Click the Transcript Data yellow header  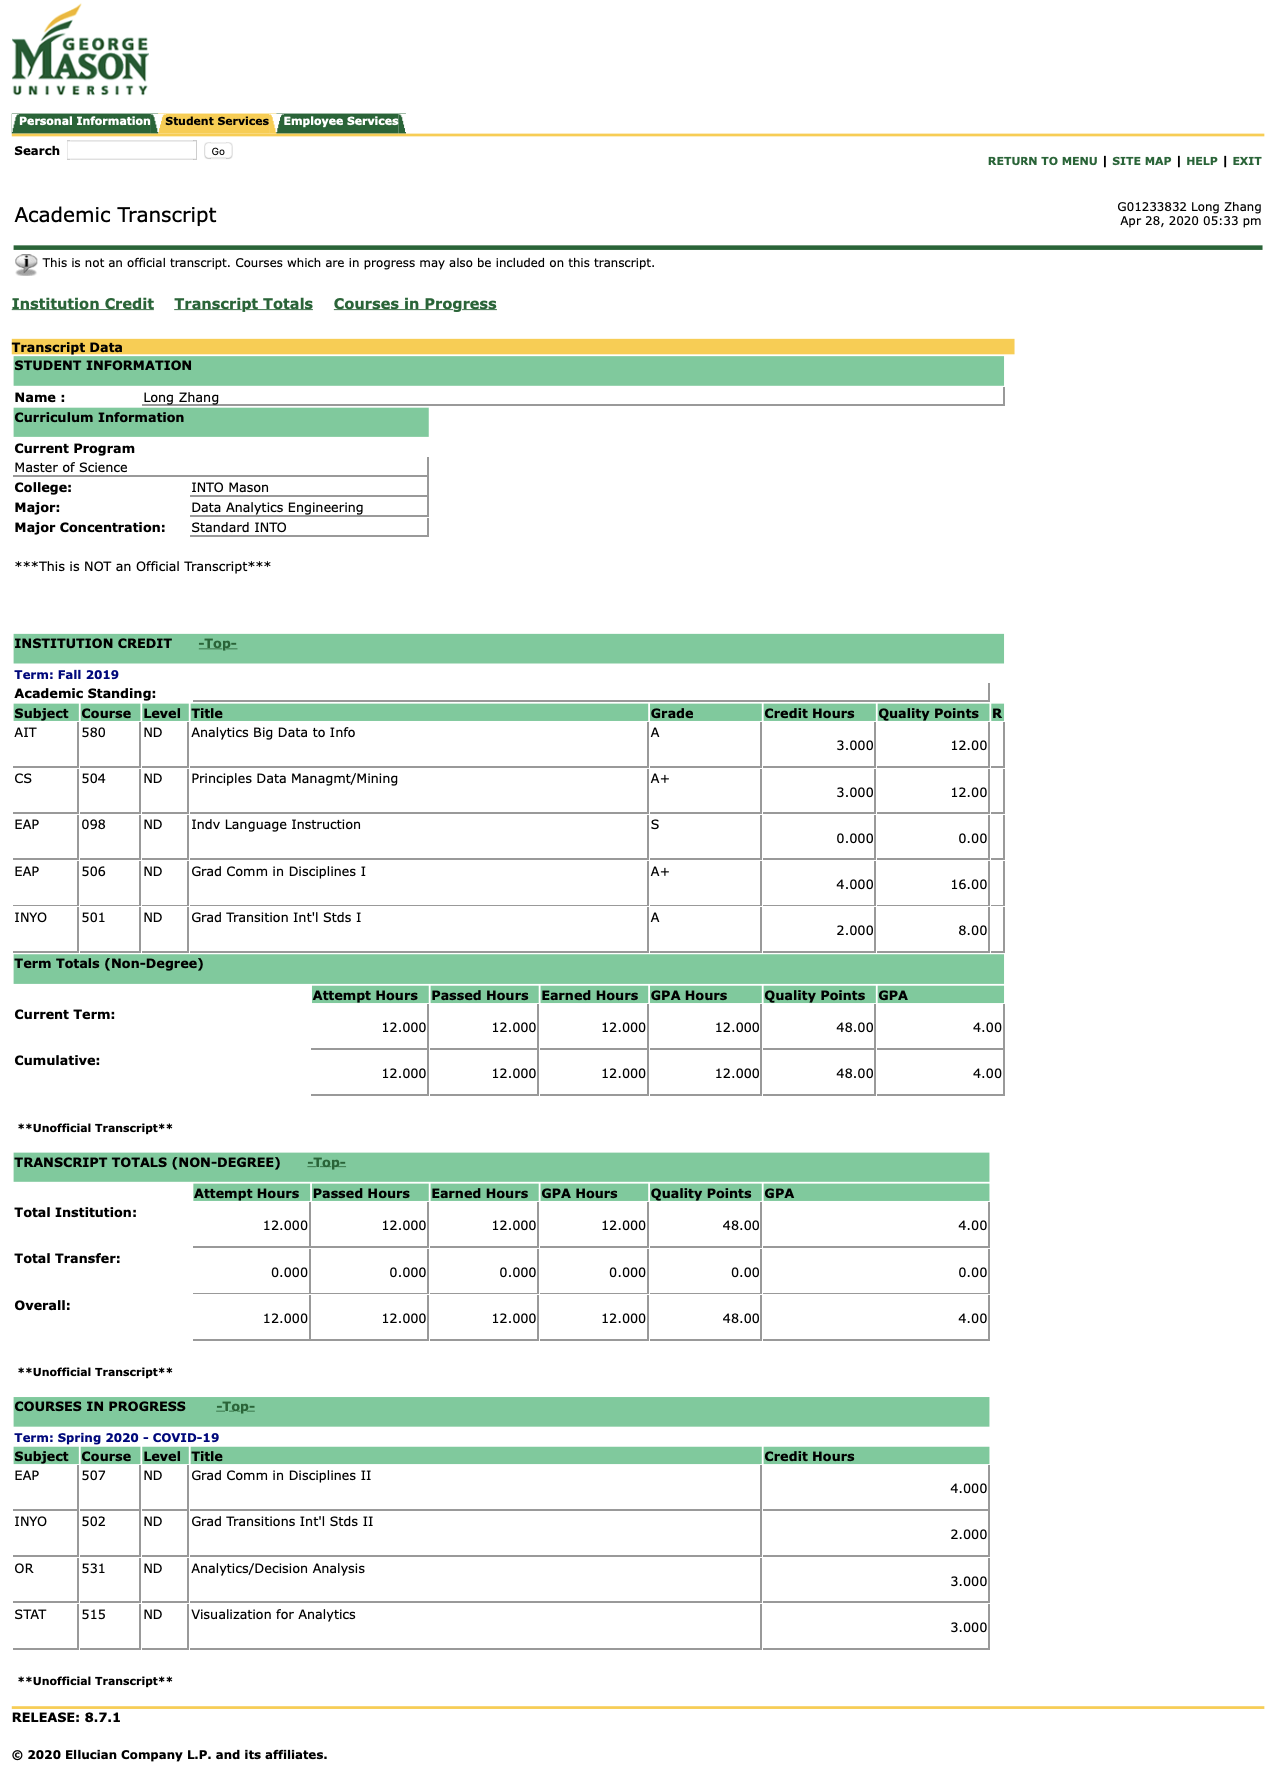[513, 347]
